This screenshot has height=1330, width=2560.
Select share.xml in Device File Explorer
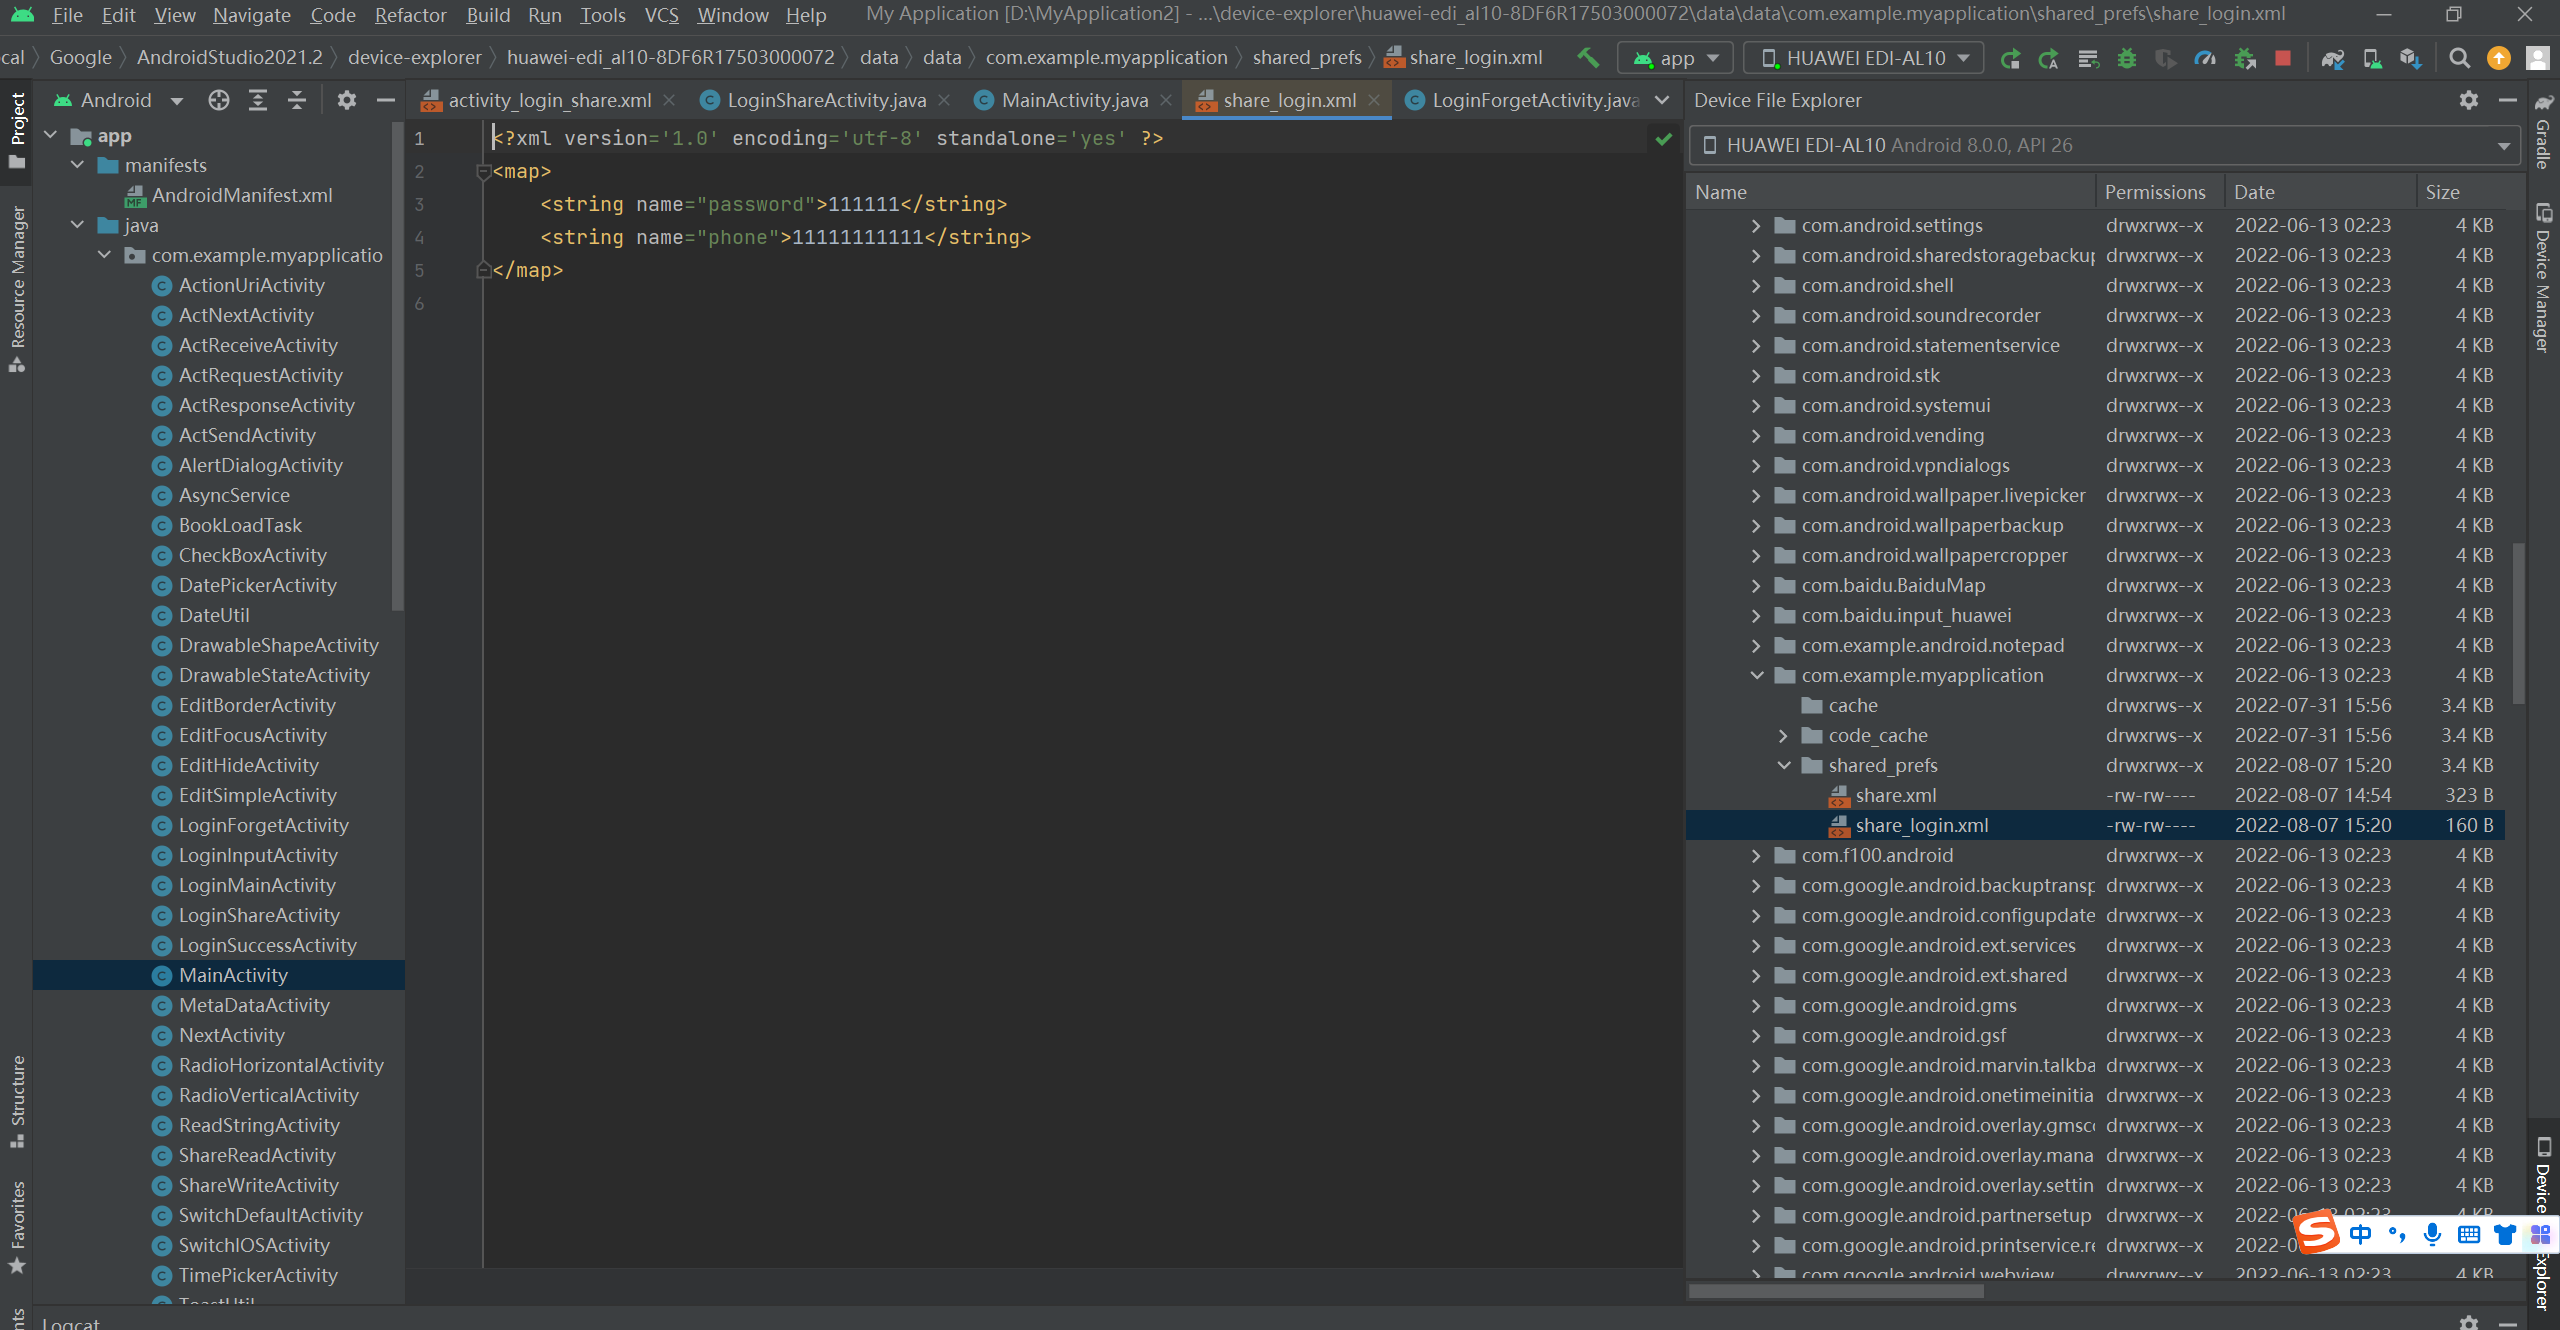1895,795
